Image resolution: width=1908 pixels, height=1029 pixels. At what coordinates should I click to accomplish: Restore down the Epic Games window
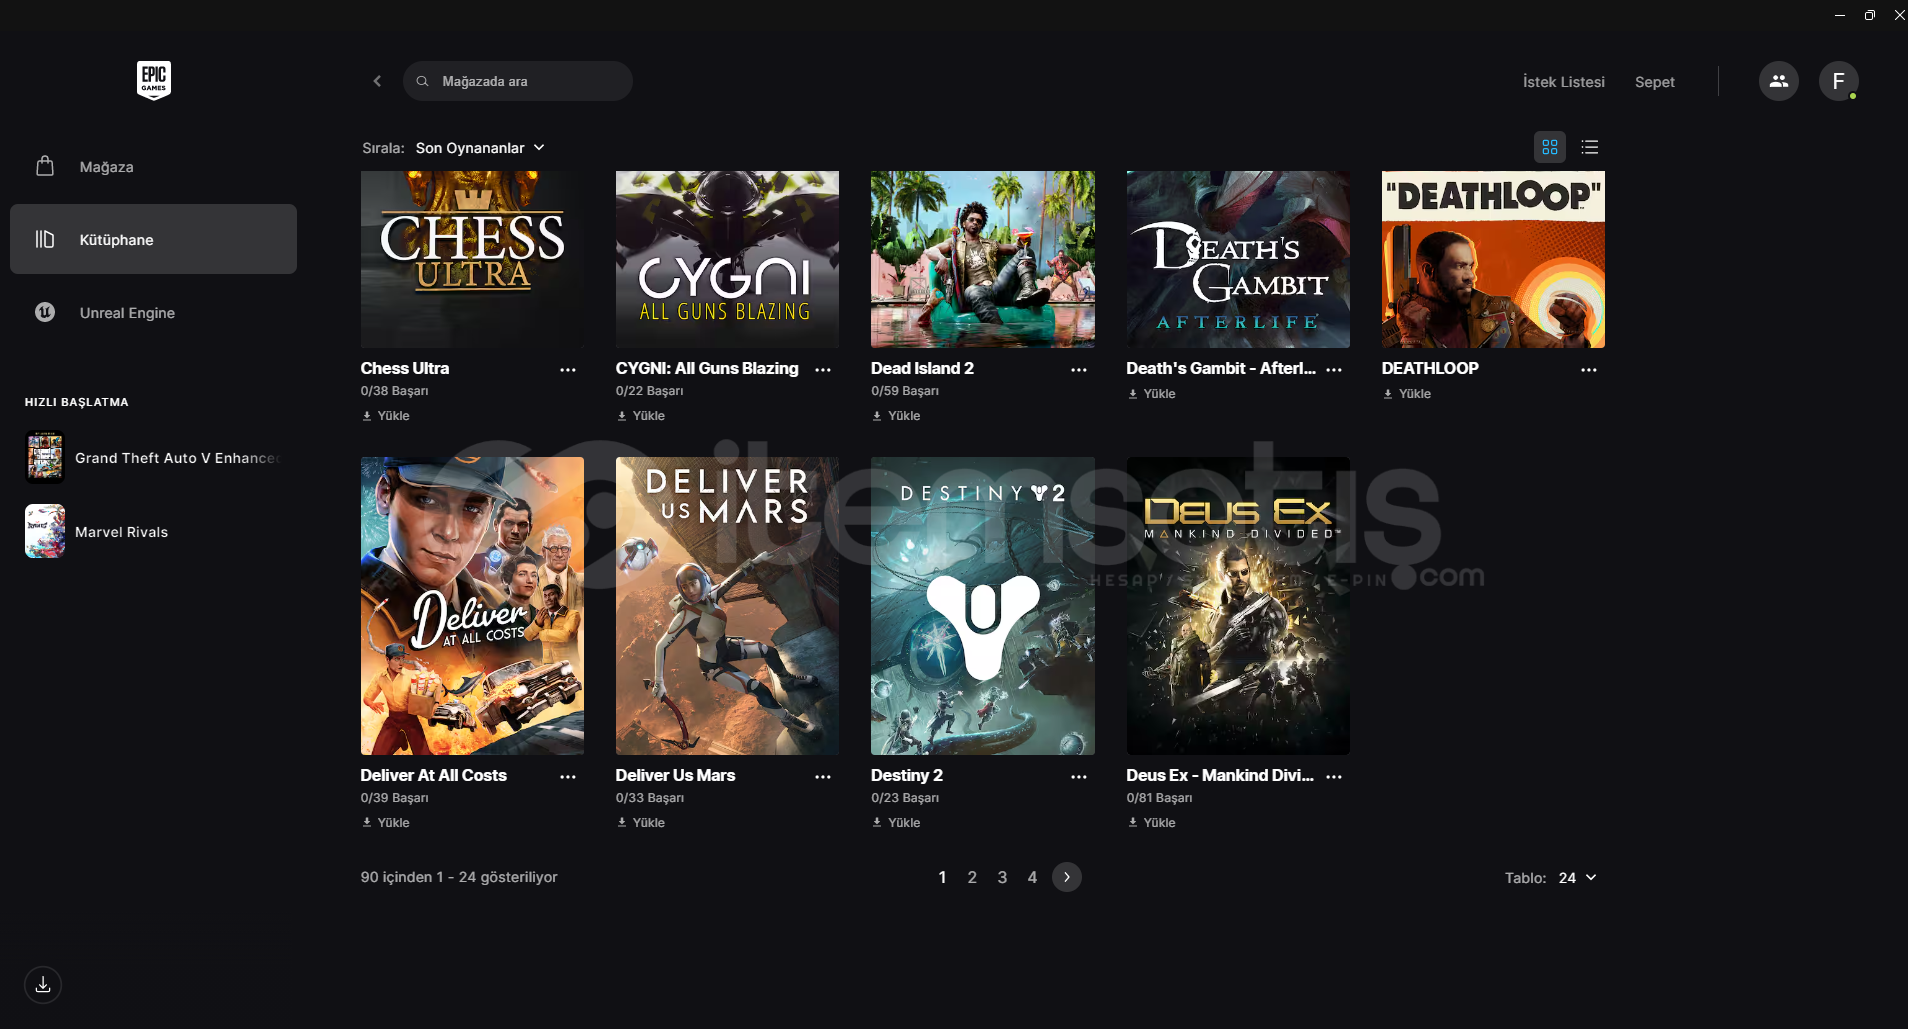[x=1870, y=15]
